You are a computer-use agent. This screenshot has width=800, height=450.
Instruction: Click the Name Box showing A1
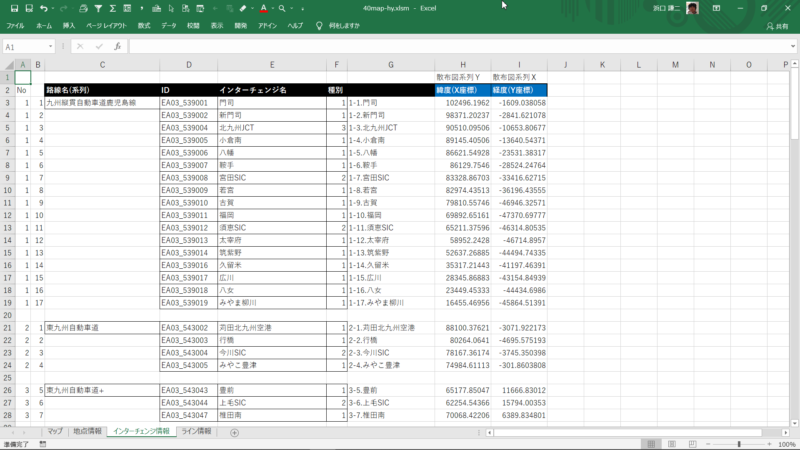pos(24,47)
